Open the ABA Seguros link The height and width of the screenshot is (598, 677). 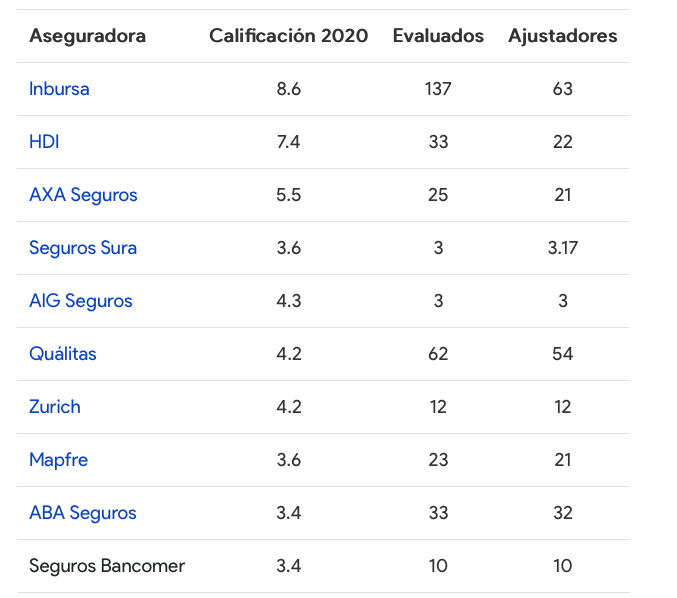click(83, 513)
